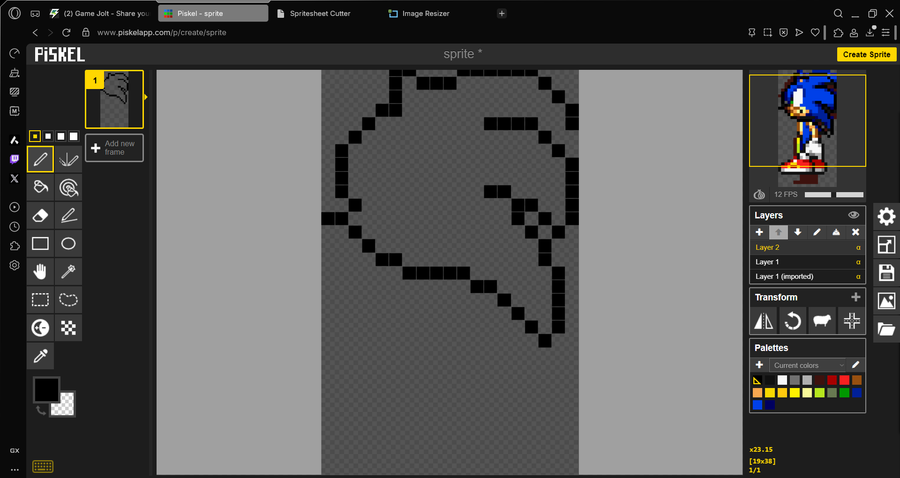Screen dimensions: 900x478
Task: Toggle opacity alpha for Layer 2
Action: click(x=858, y=247)
